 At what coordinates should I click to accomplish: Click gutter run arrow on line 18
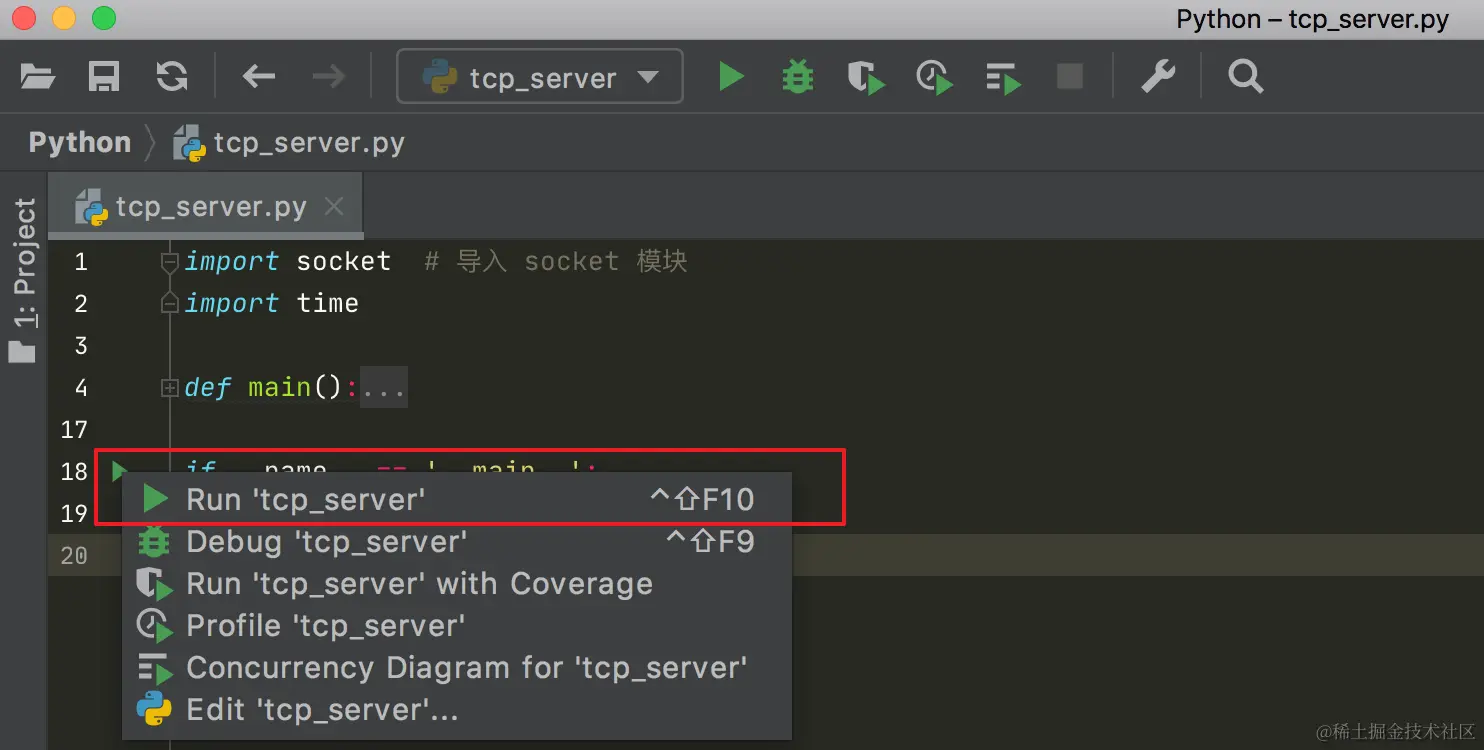coord(119,469)
